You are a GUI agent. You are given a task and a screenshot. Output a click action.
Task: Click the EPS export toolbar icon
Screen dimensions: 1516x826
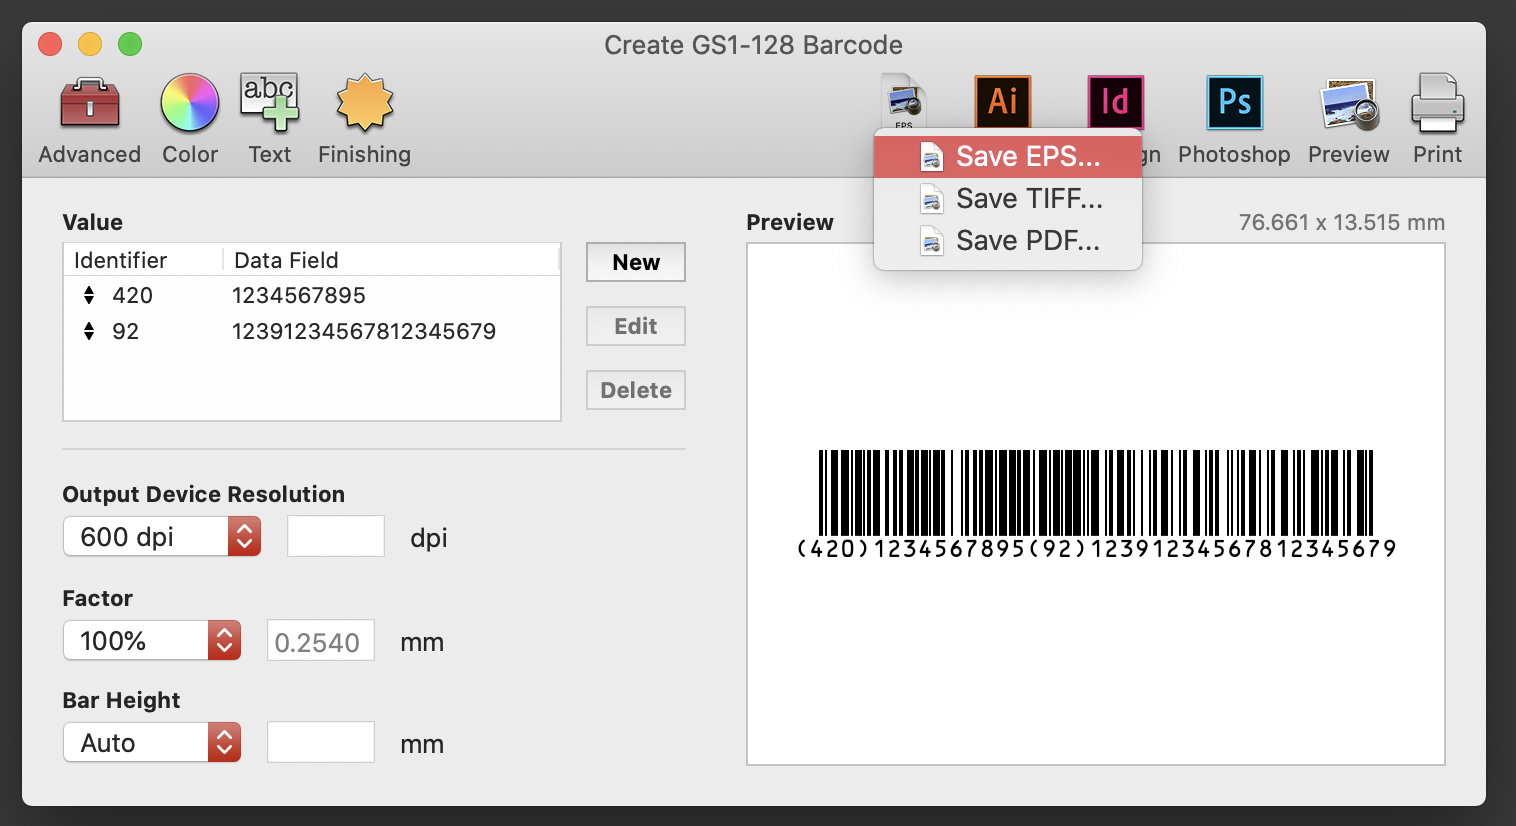coord(904,101)
